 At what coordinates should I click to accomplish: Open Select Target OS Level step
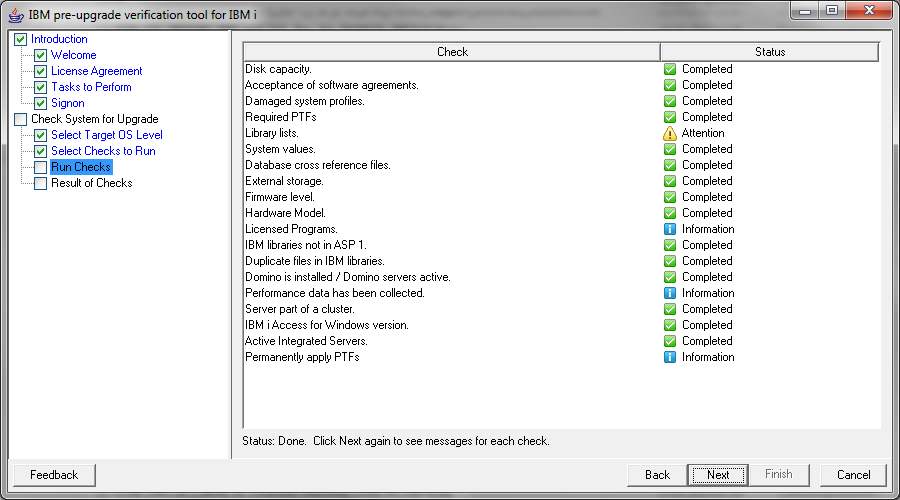(106, 135)
